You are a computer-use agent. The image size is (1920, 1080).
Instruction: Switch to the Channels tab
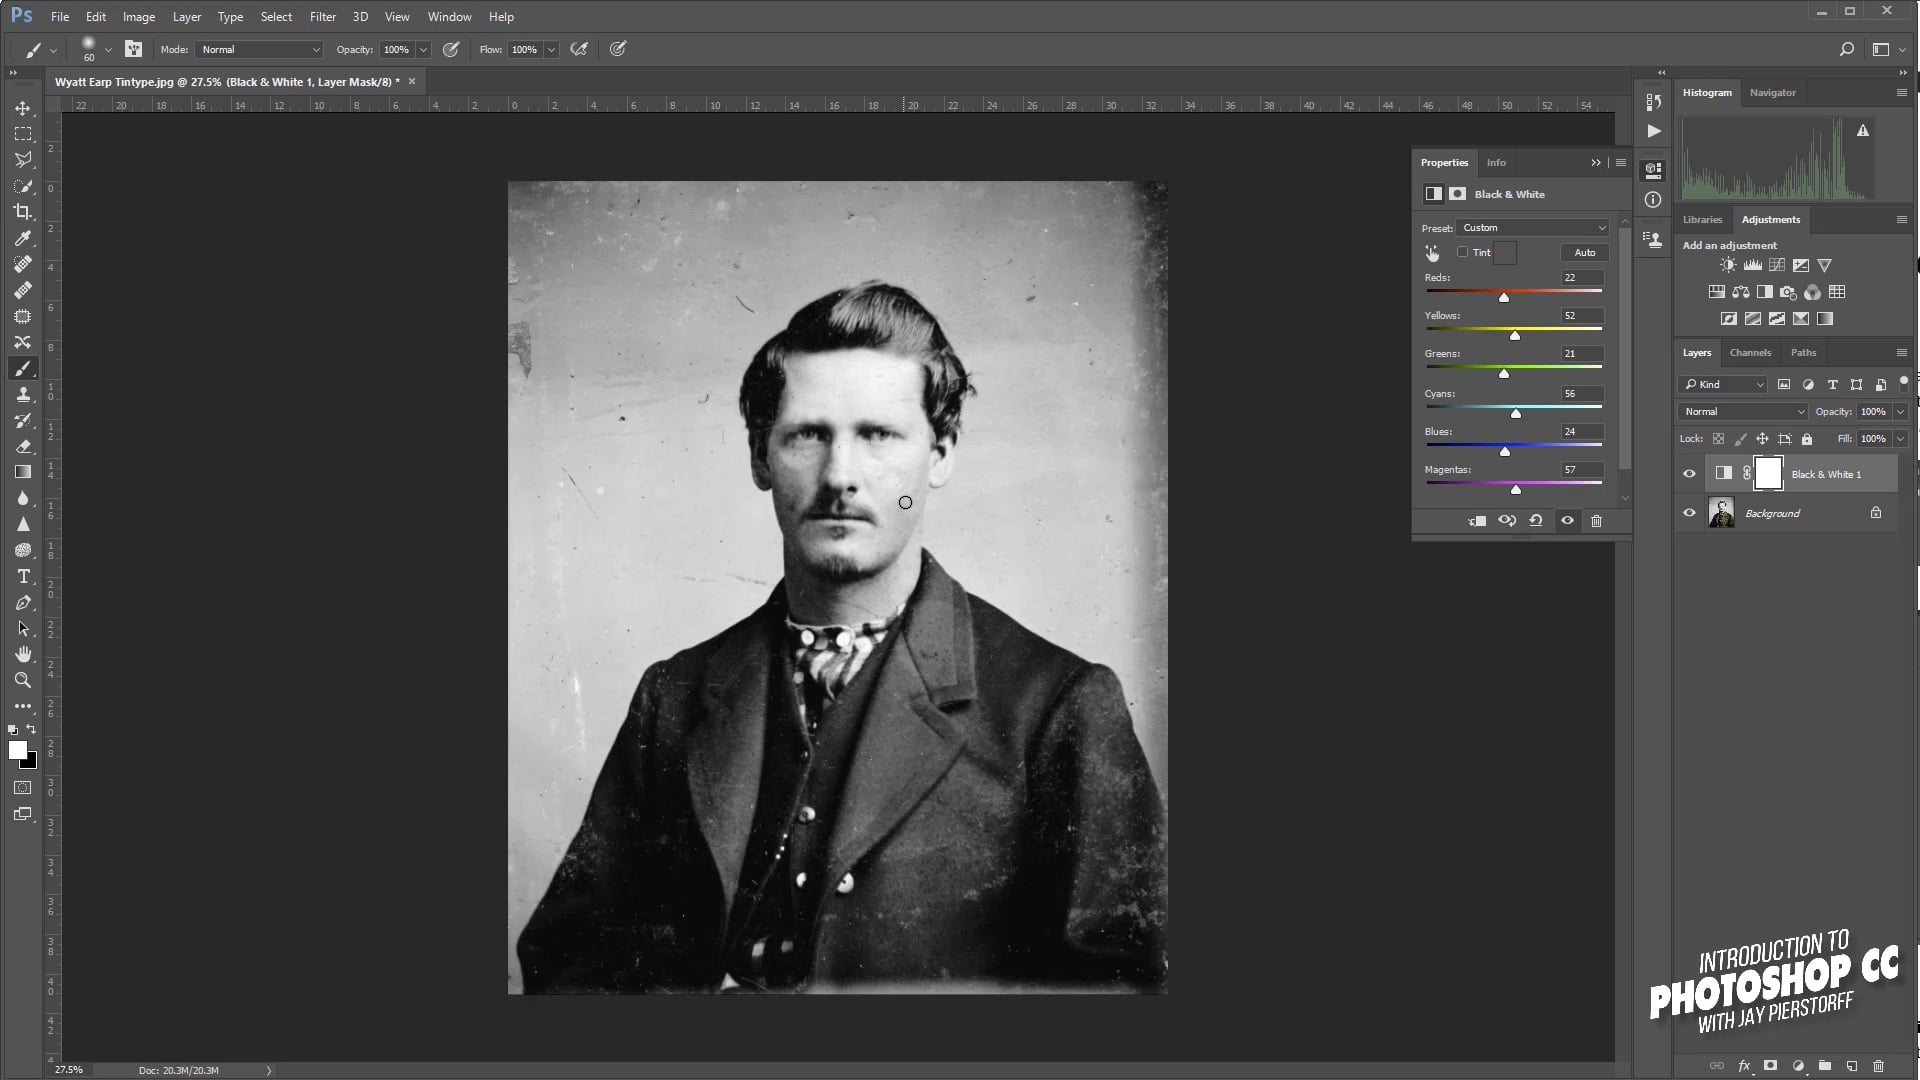tap(1750, 352)
